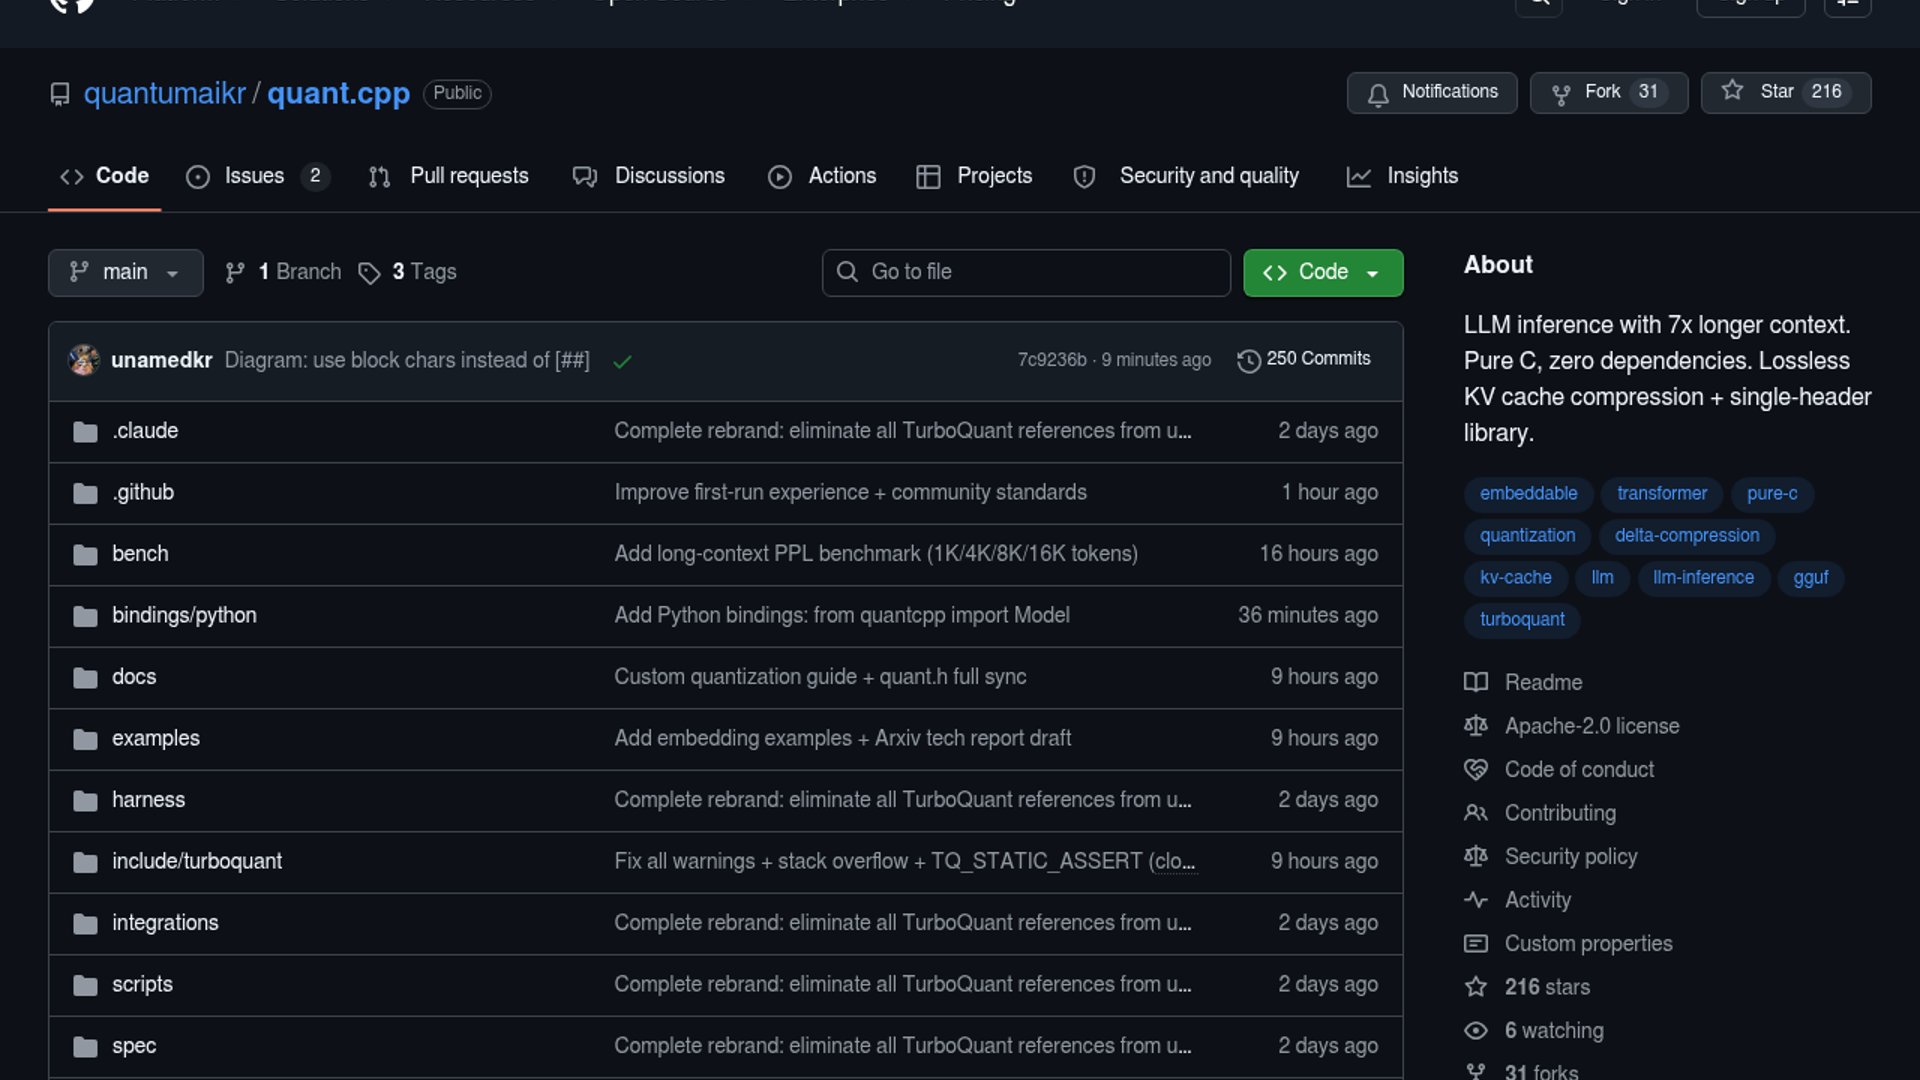This screenshot has width=1920, height=1080.
Task: Click the Star icon button
Action: (1733, 91)
